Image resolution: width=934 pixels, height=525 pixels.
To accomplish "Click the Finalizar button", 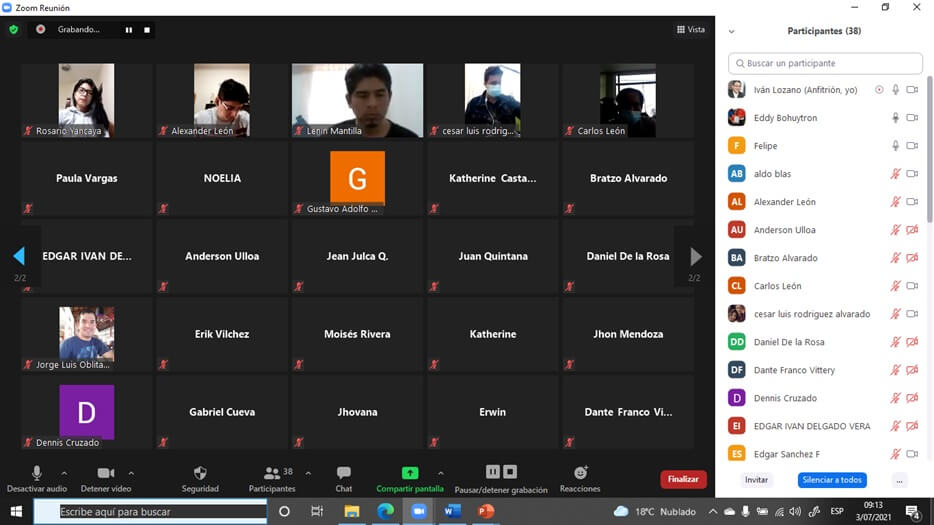I will coord(683,479).
